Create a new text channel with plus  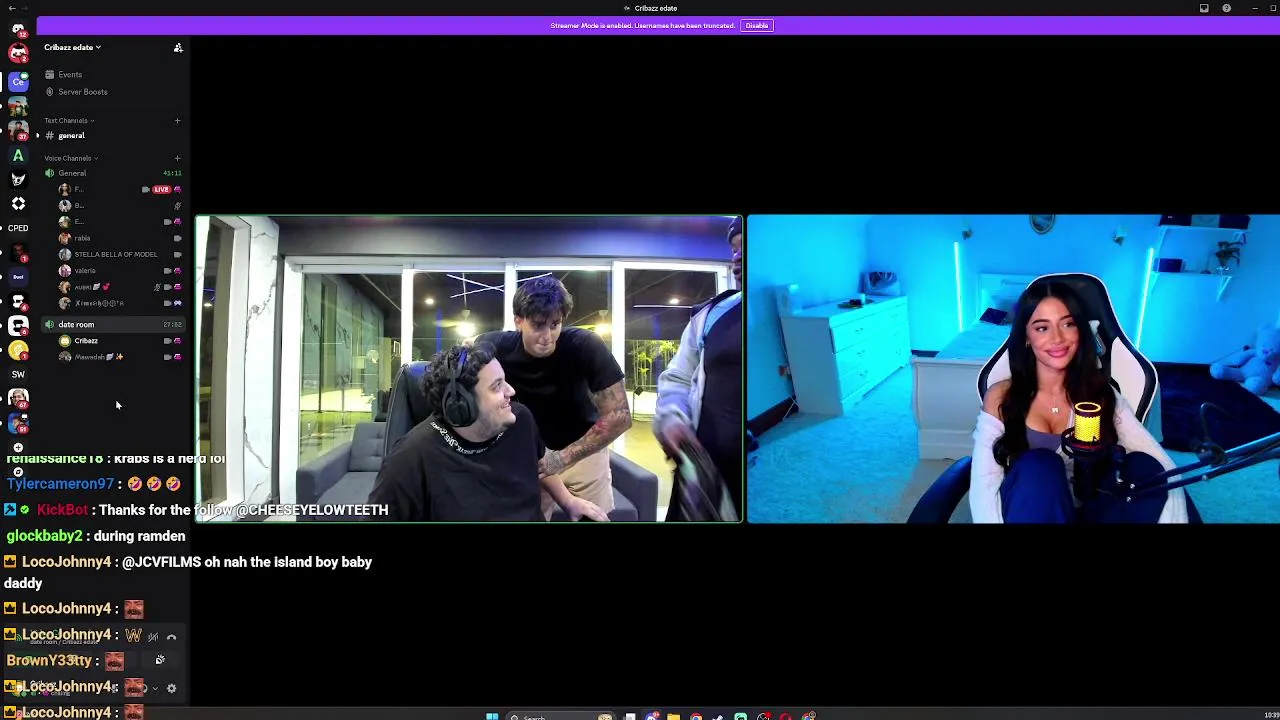pos(177,121)
